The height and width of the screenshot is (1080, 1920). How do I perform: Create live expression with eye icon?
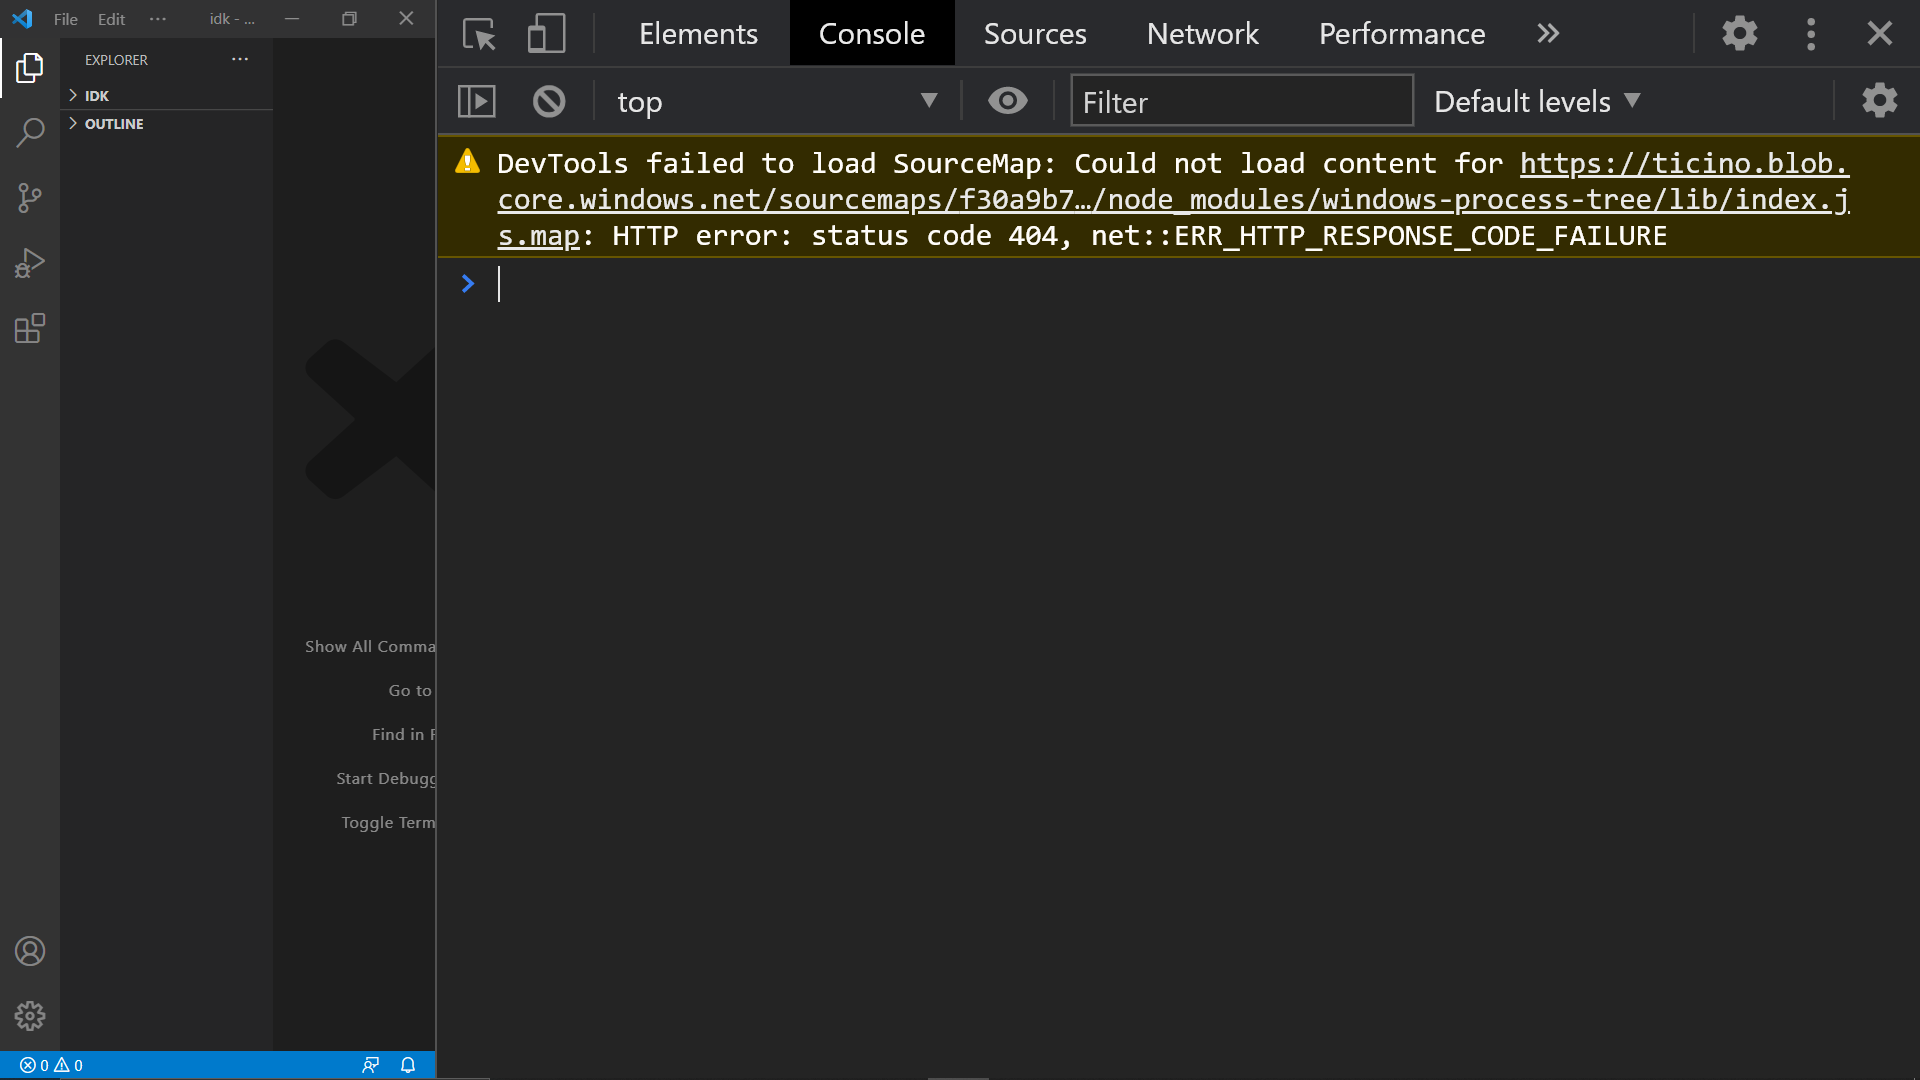tap(1008, 101)
